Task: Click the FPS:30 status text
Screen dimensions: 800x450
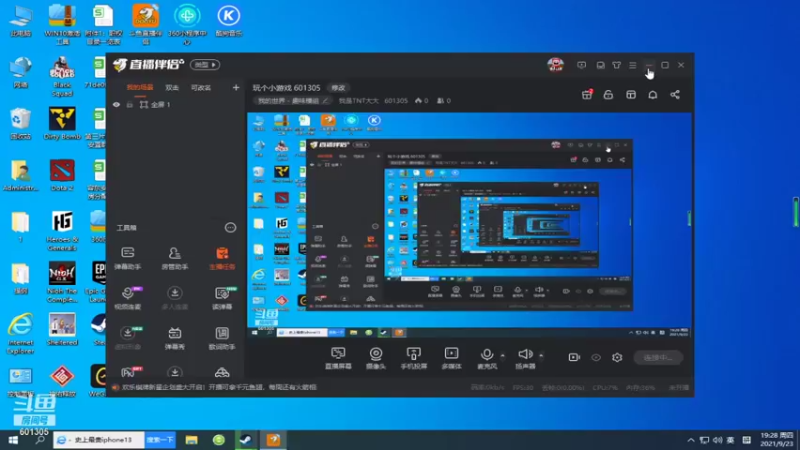Action: coord(523,388)
